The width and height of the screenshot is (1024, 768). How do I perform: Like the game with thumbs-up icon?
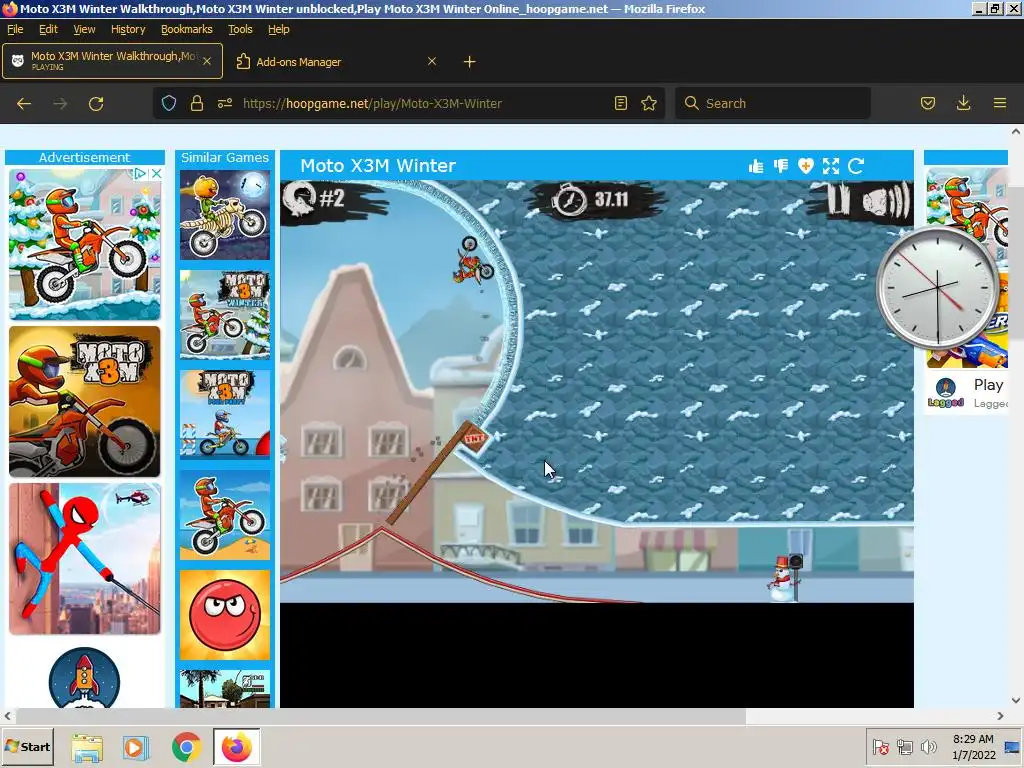(756, 167)
